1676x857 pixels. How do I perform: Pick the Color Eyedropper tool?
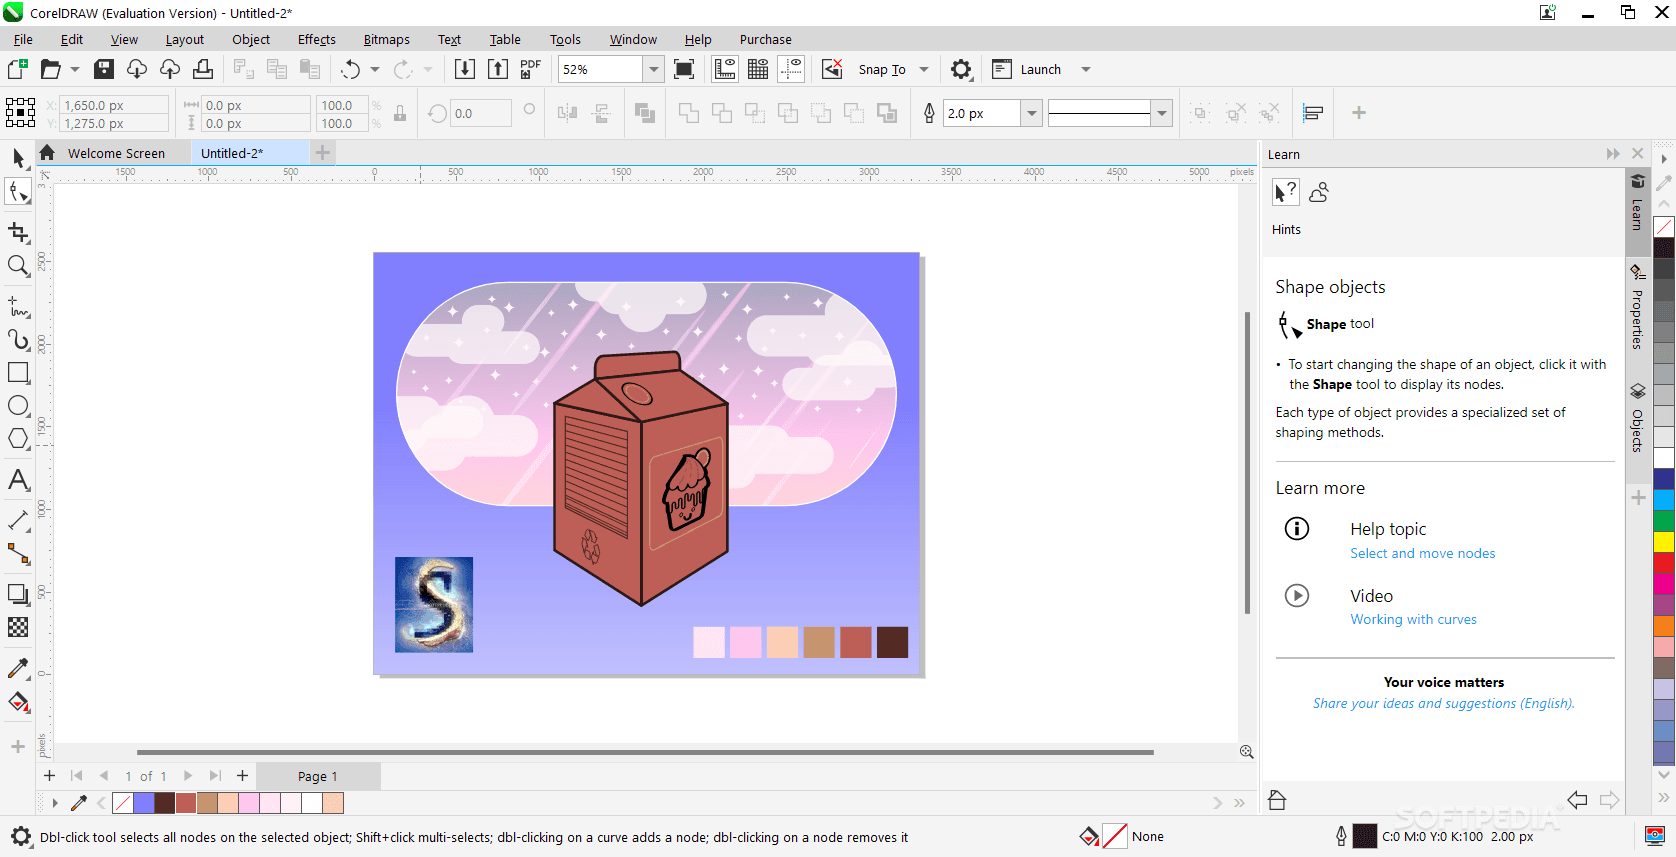pyautogui.click(x=18, y=668)
